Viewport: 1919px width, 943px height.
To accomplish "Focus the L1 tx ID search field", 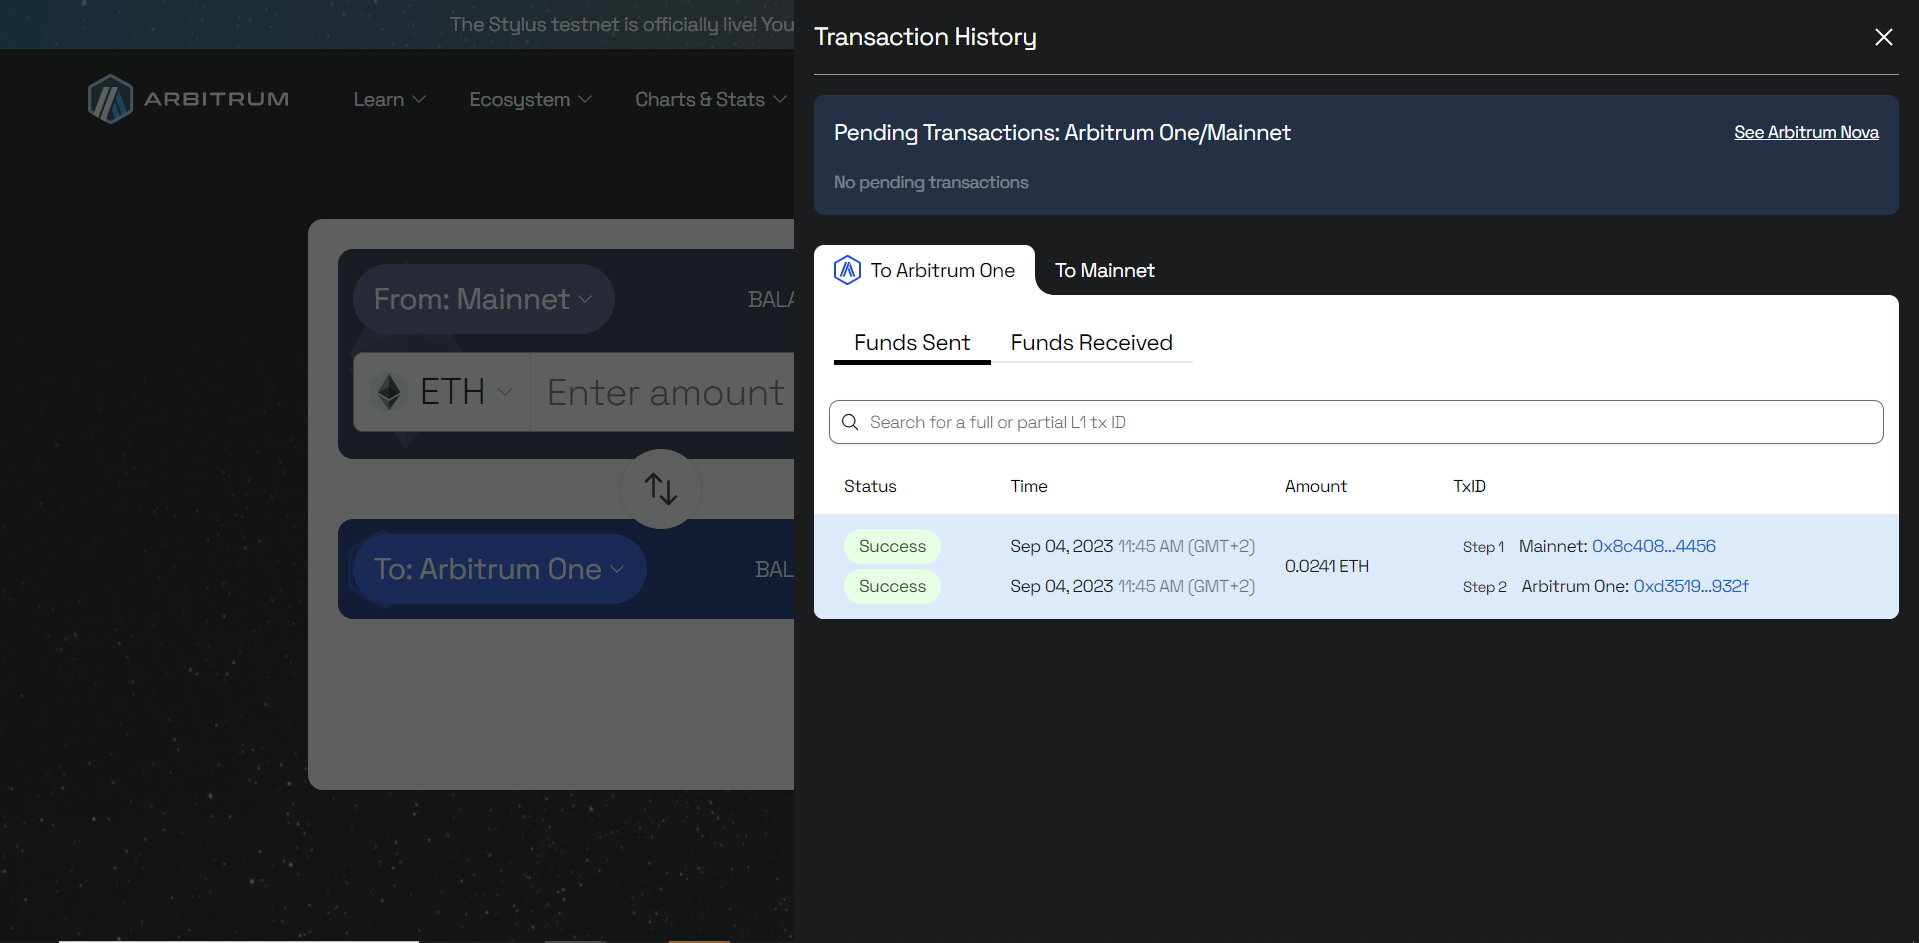I will [1356, 422].
